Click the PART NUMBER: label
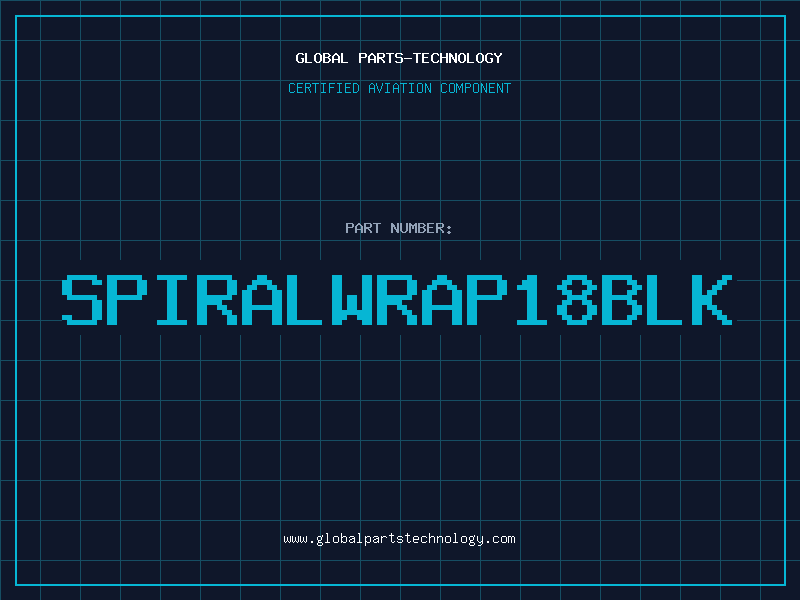The height and width of the screenshot is (600, 800). click(399, 228)
